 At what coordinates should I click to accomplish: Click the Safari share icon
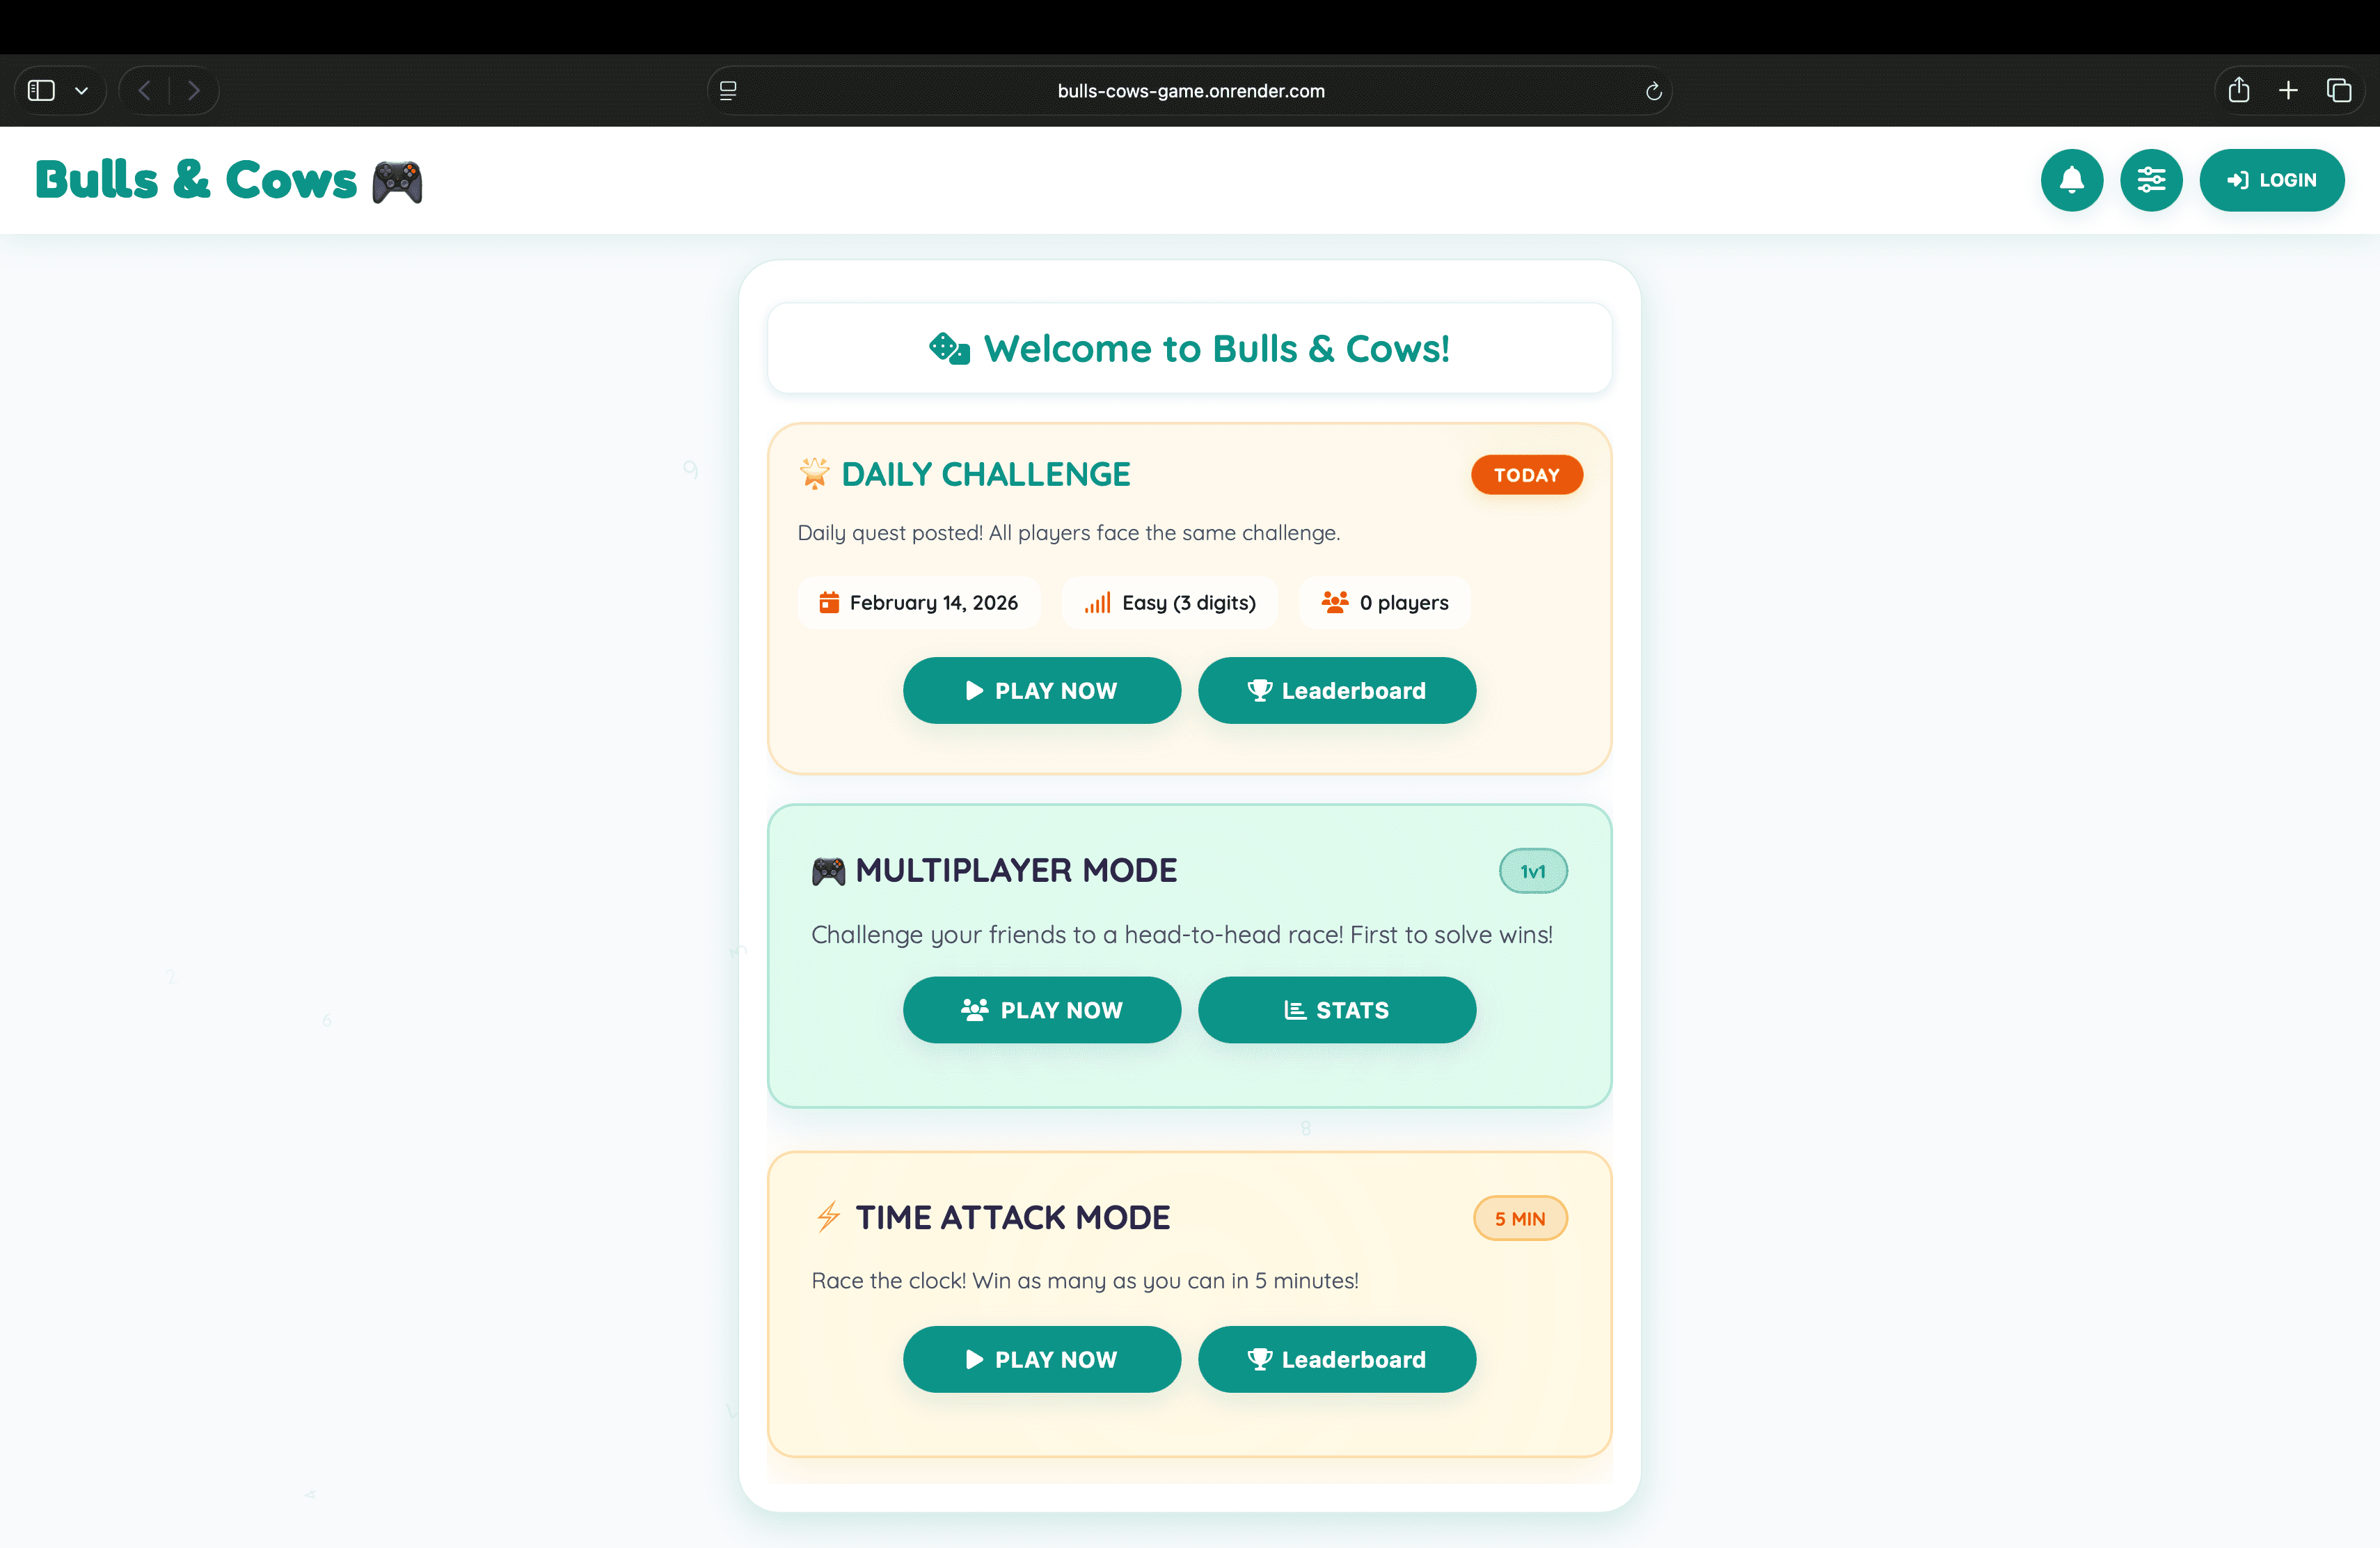point(2239,91)
